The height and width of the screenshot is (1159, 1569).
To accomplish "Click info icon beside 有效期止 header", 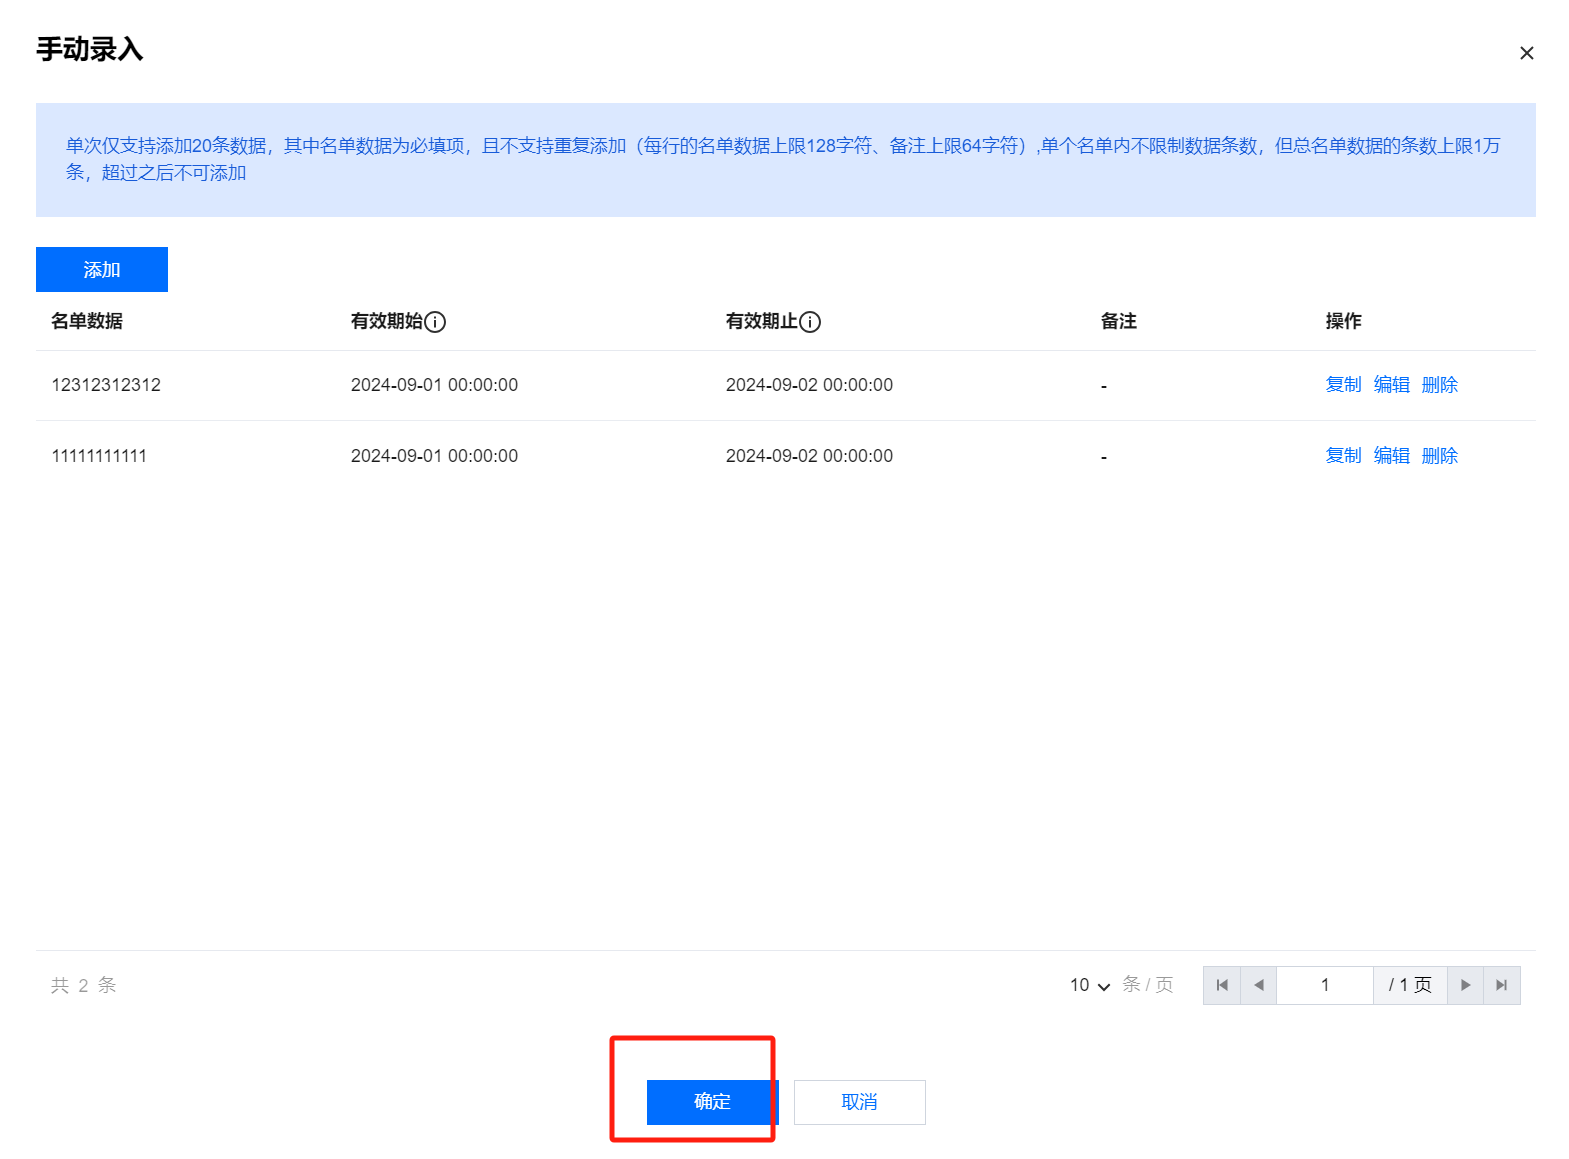I will pyautogui.click(x=810, y=322).
